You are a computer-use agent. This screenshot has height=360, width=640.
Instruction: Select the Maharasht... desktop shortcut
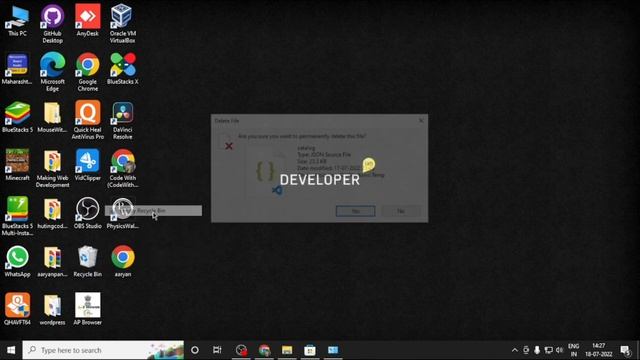pos(17,69)
